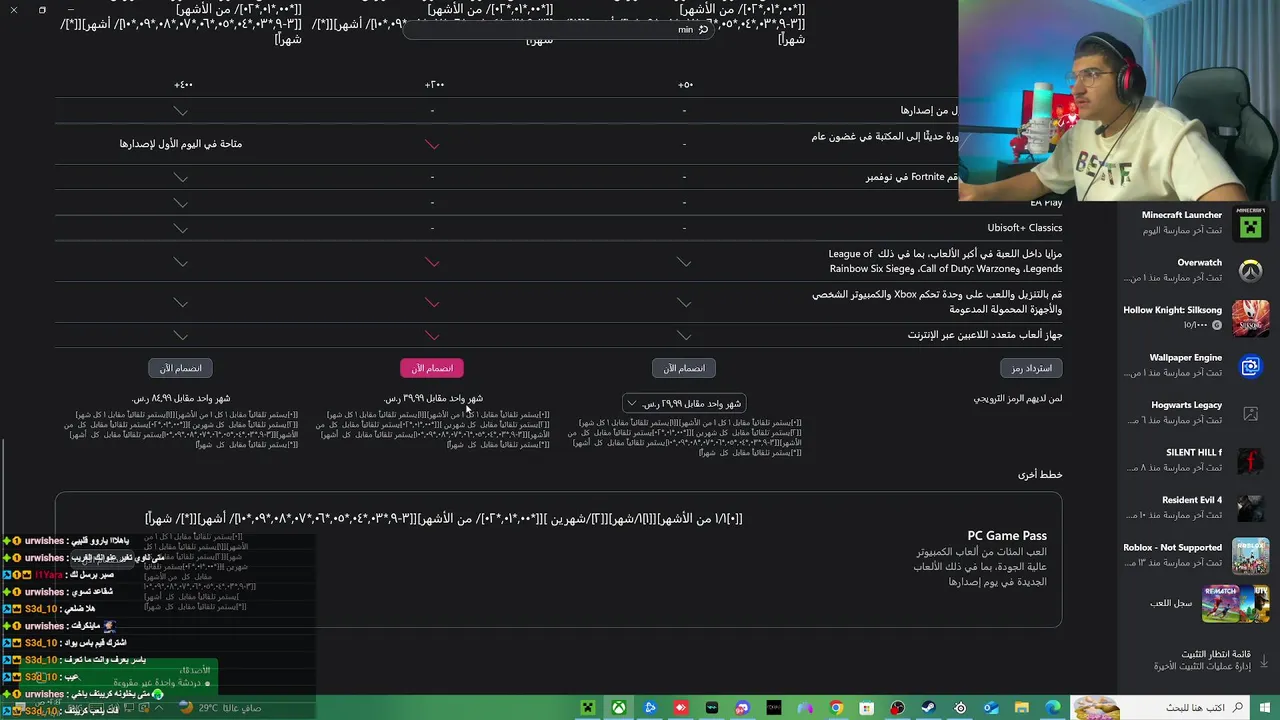Viewport: 1280px width, 720px height.
Task: Open SILENT HILL f game icon
Action: (1250, 461)
